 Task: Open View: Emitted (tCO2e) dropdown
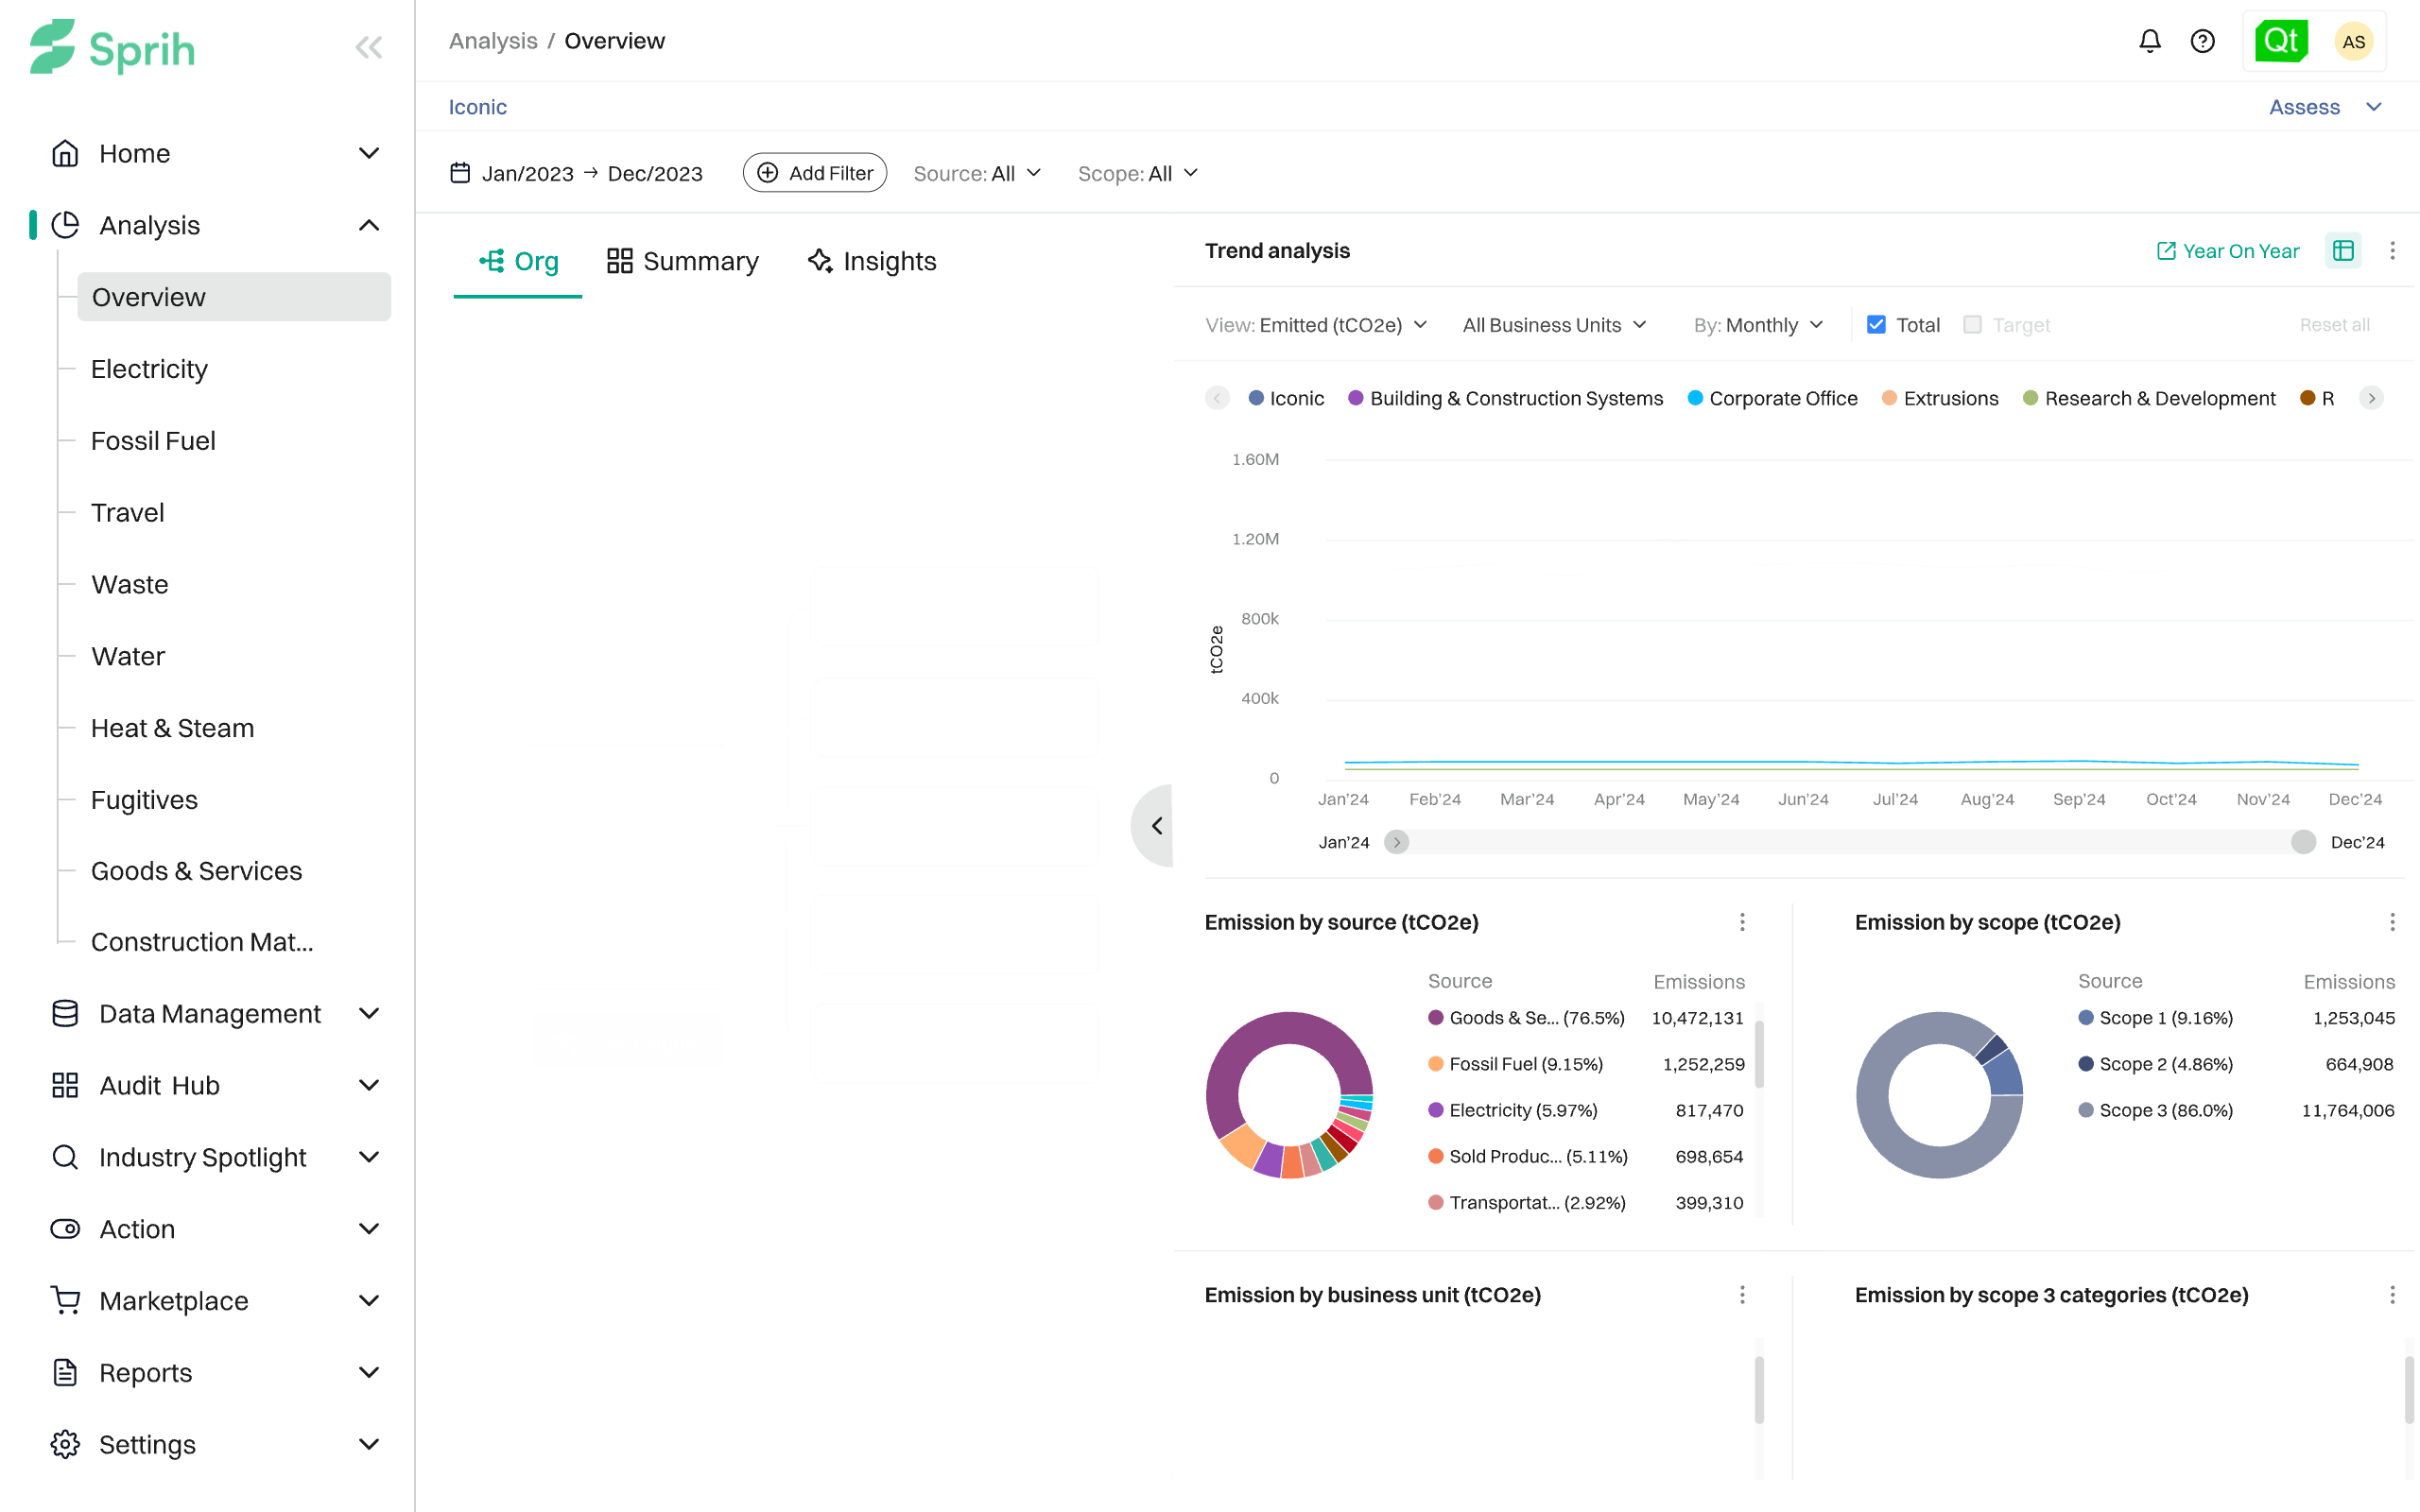[x=1315, y=325]
